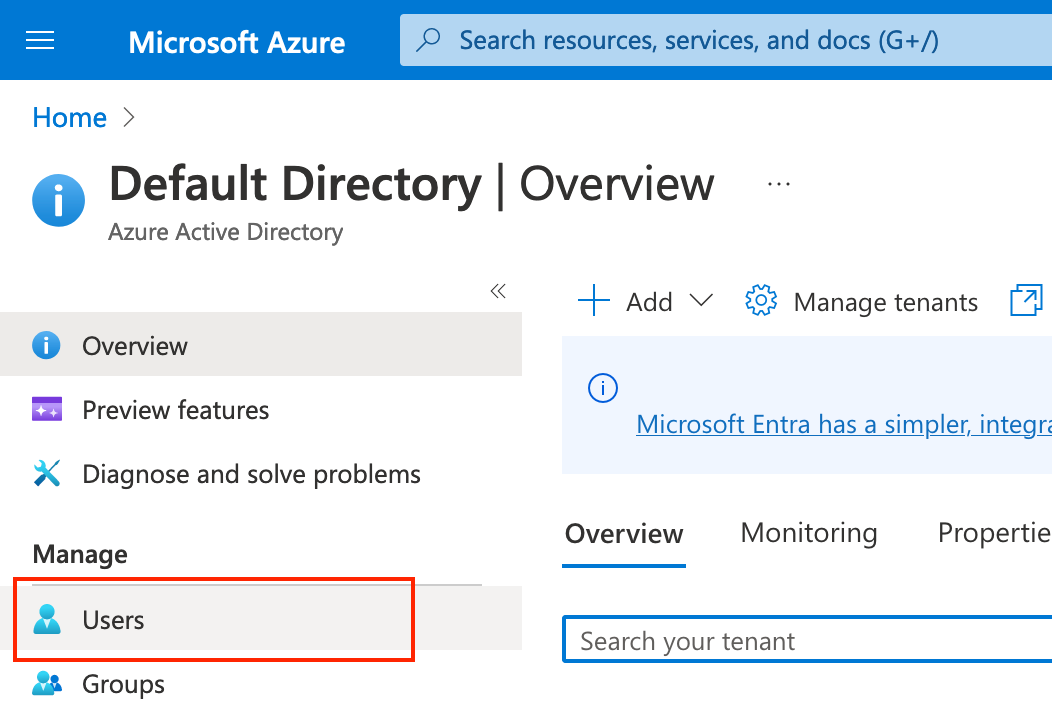
Task: Collapse the sidebar with double chevron
Action: pos(498,291)
